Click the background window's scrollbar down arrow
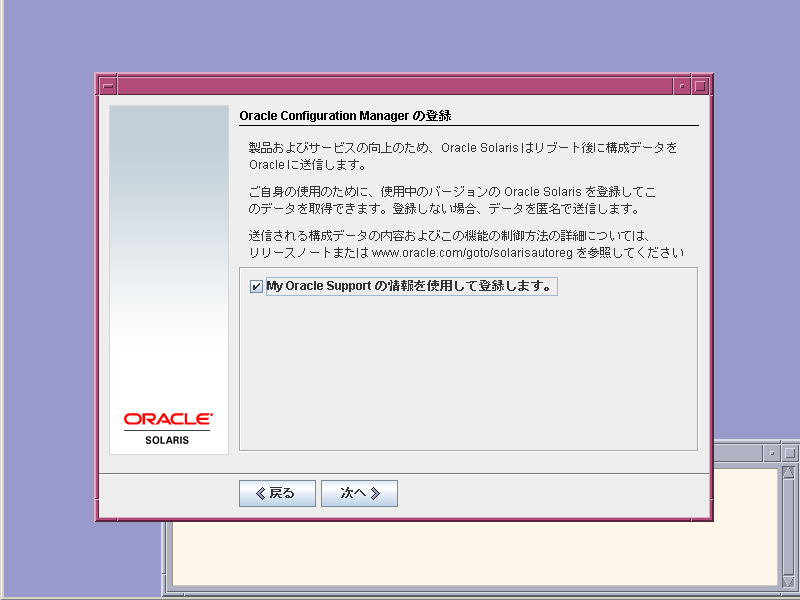 (x=788, y=582)
